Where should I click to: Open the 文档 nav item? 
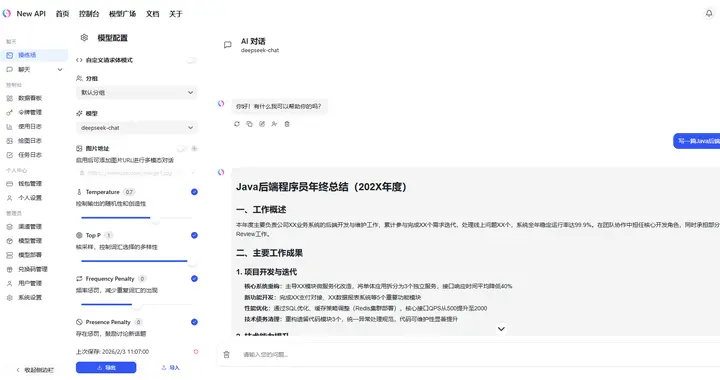[x=152, y=14]
